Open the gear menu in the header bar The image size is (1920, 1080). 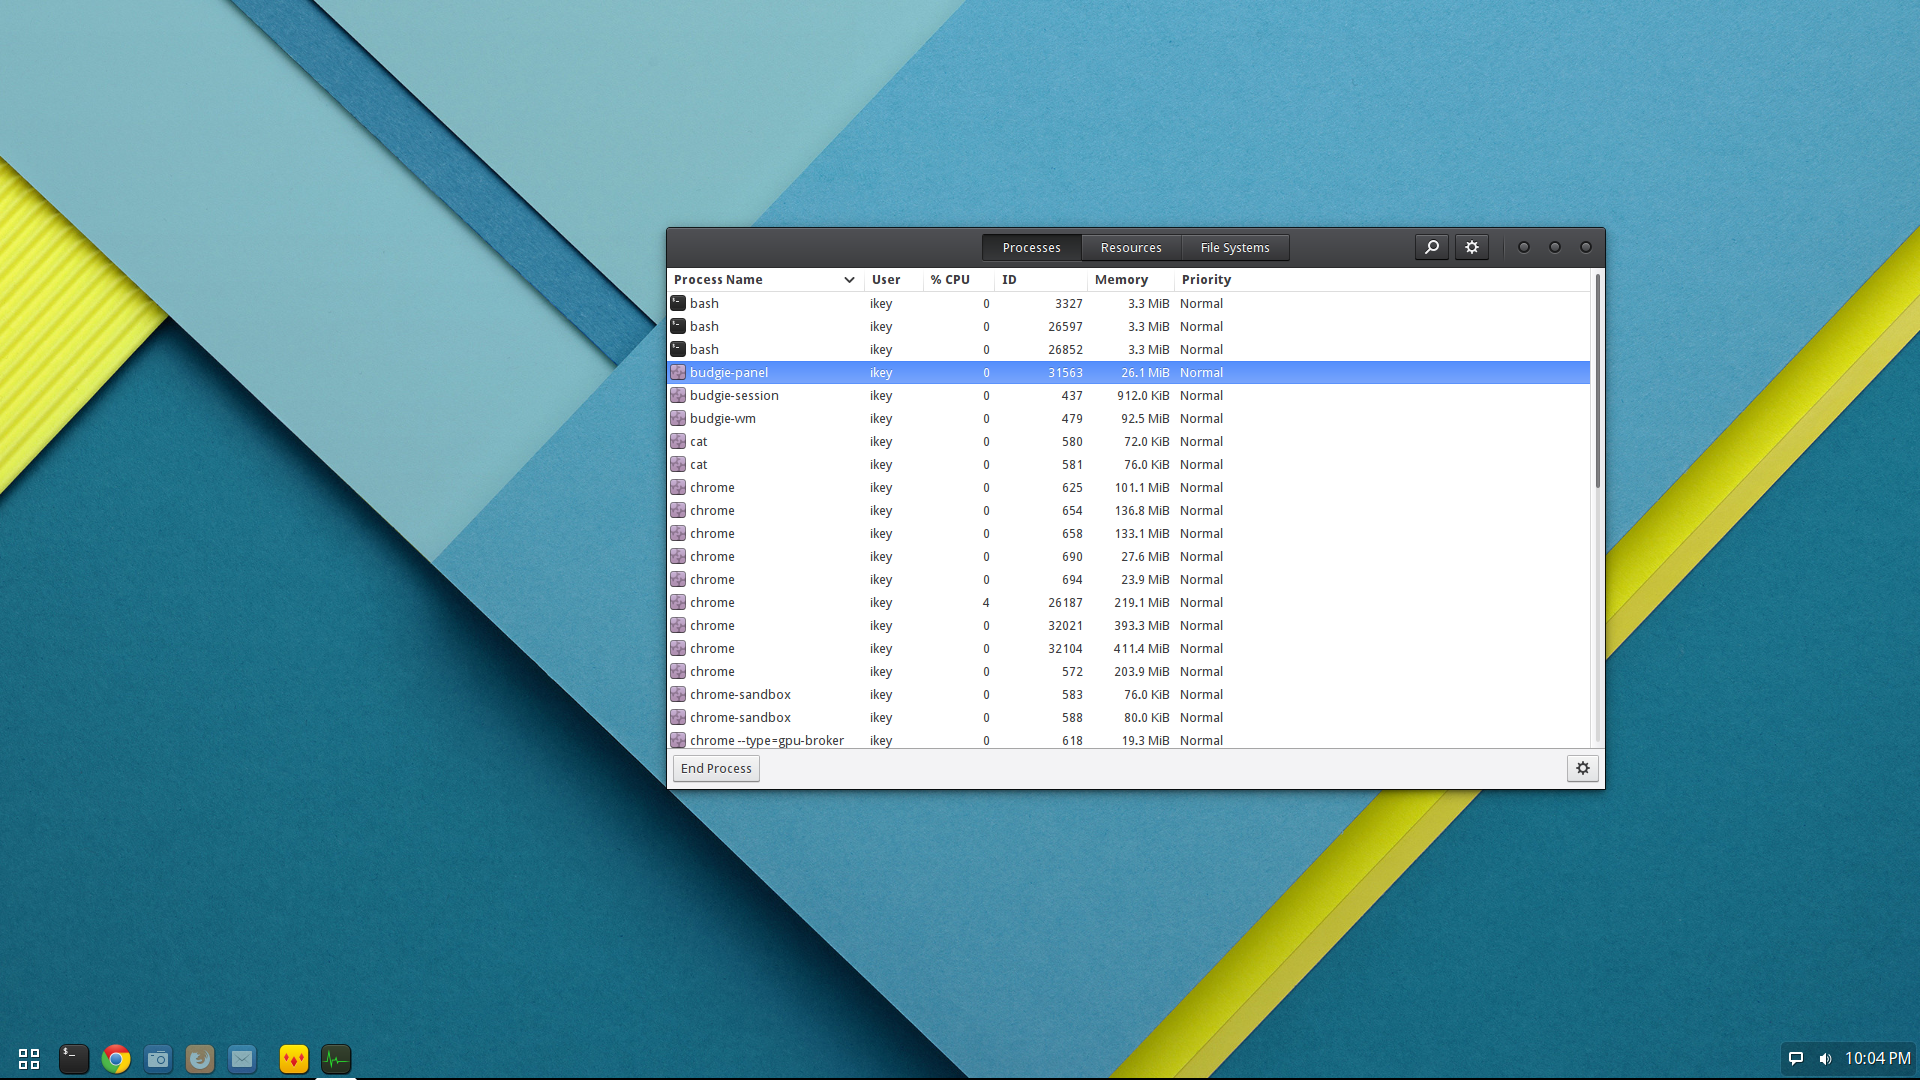point(1472,247)
